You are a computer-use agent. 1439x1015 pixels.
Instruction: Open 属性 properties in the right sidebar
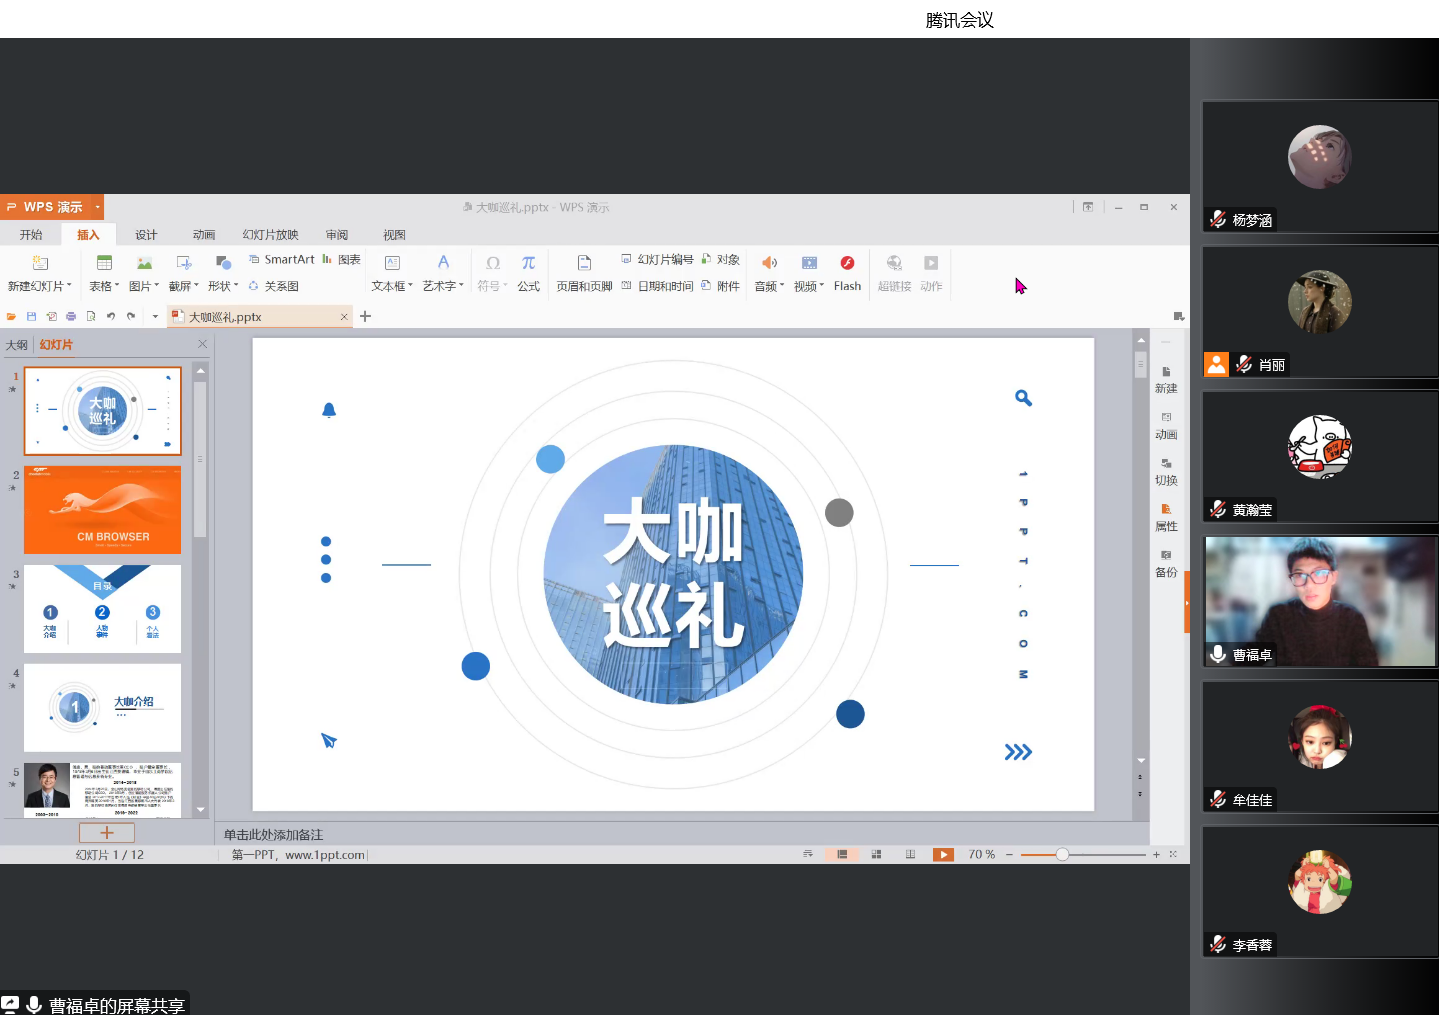1166,518
